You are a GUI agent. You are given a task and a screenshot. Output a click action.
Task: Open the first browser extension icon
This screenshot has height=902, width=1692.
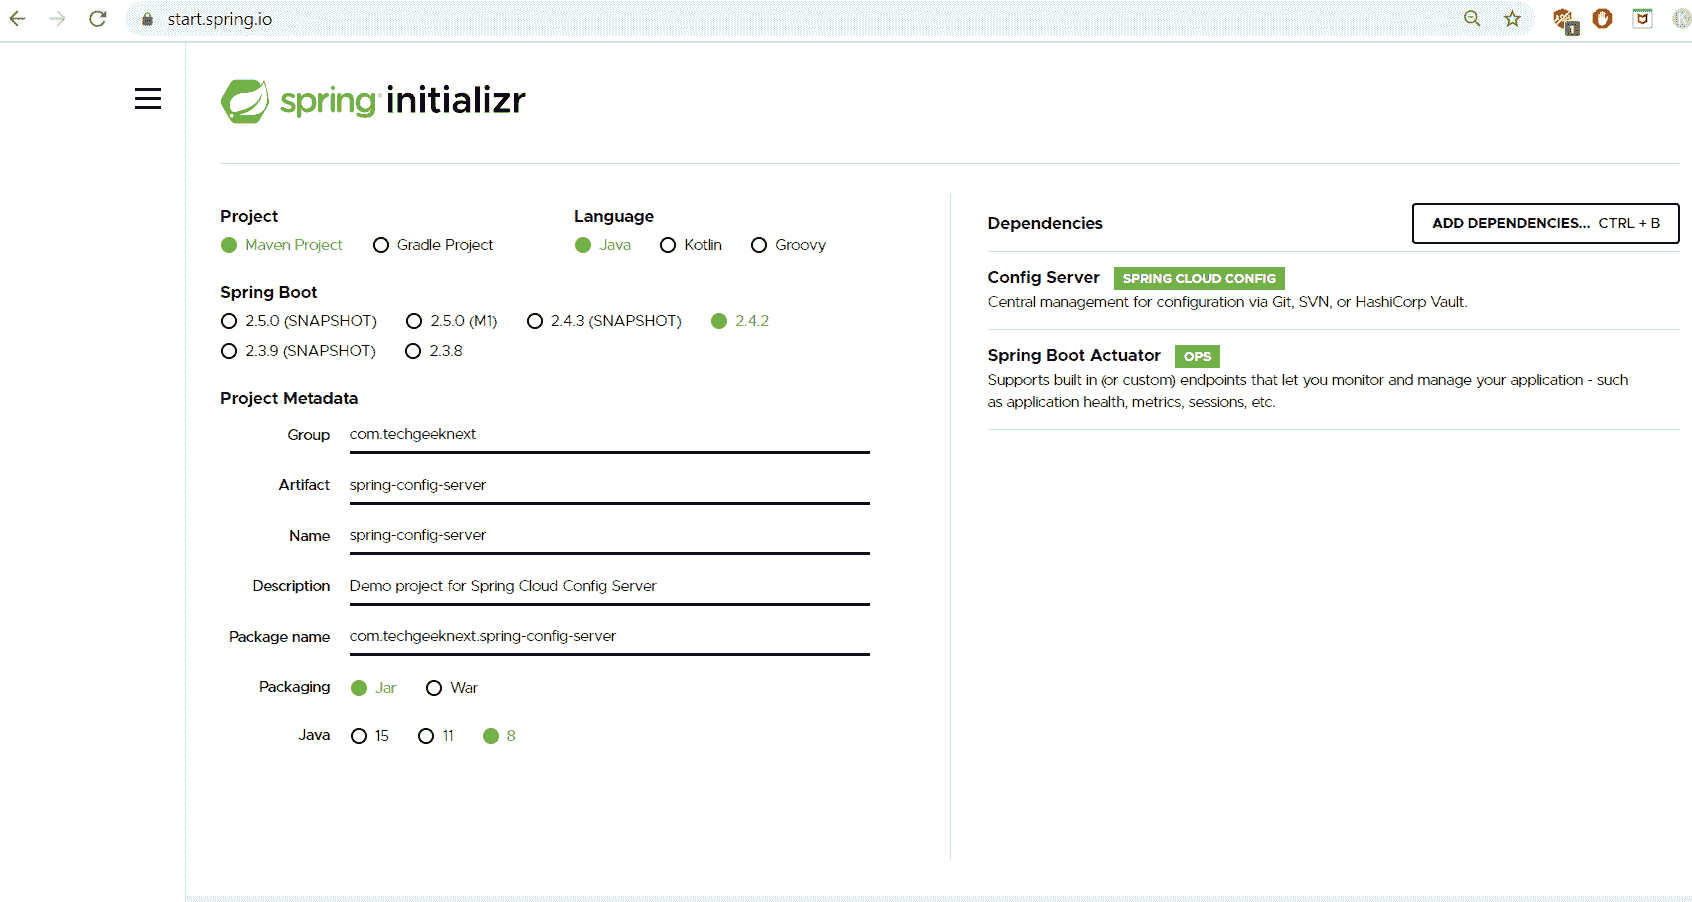click(1564, 20)
